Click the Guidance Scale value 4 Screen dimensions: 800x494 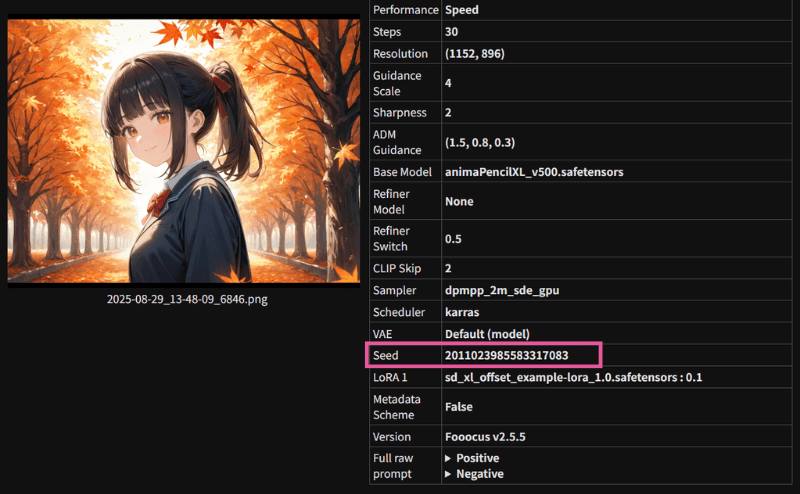448,83
